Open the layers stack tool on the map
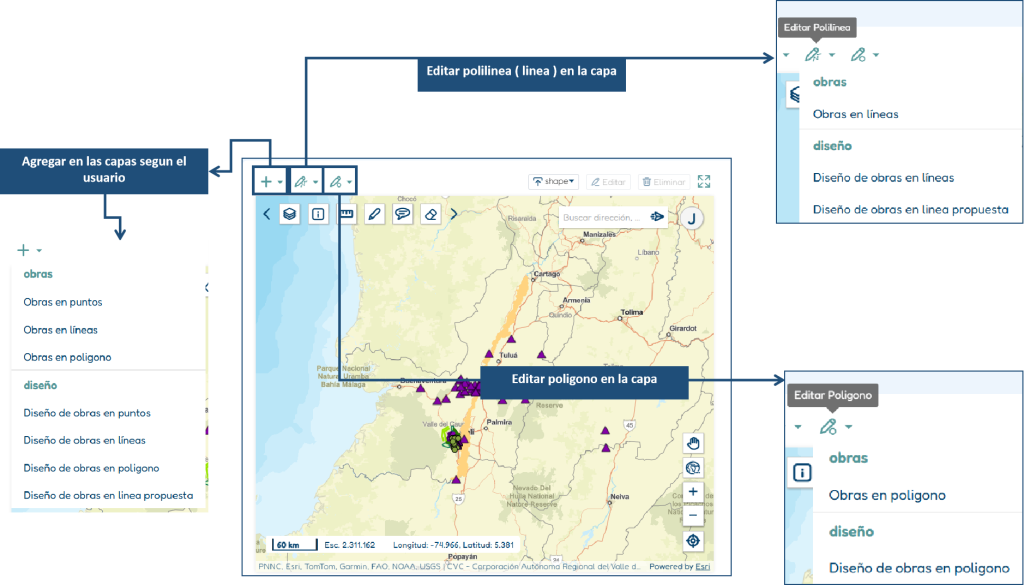The height and width of the screenshot is (585, 1024). click(289, 213)
